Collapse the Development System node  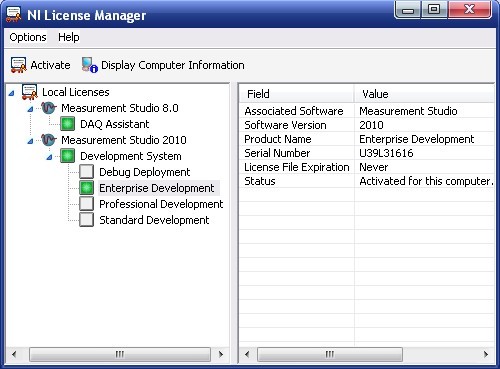[x=49, y=157]
